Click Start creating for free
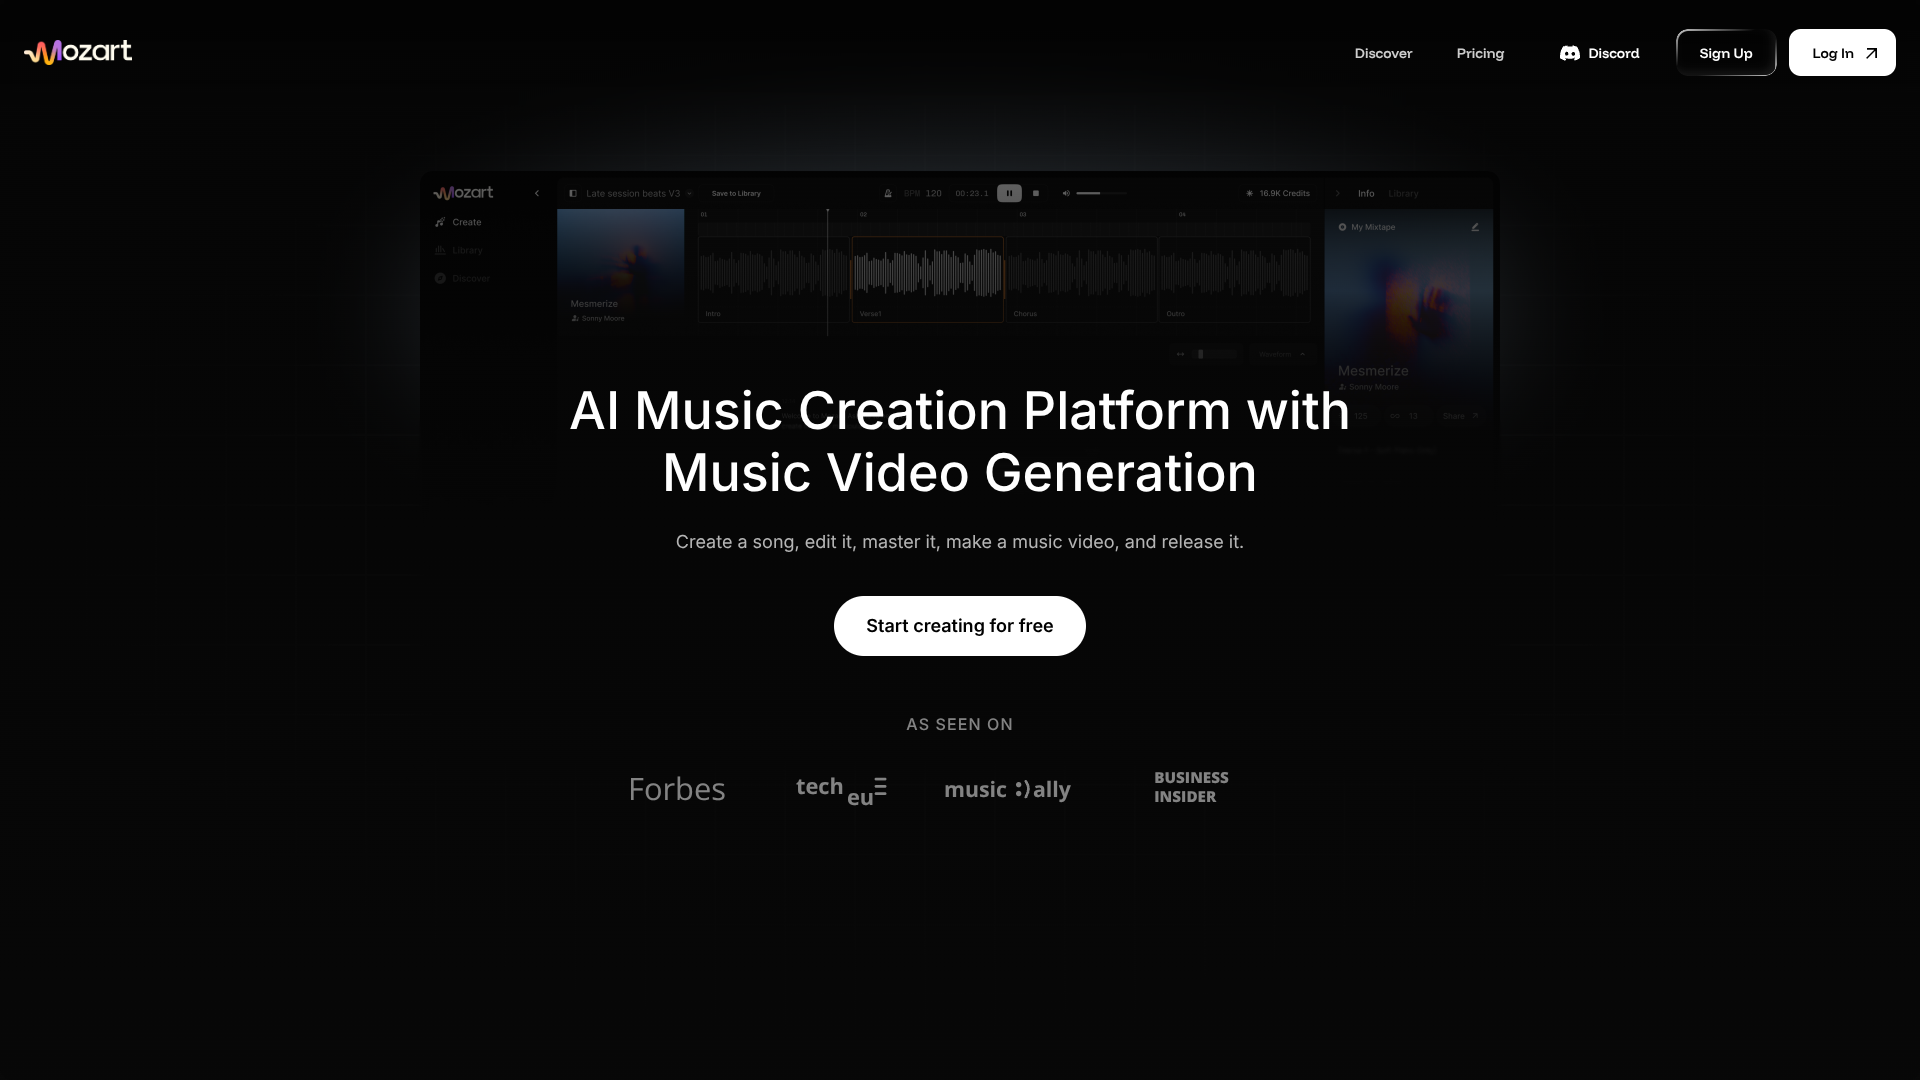The width and height of the screenshot is (1920, 1080). (959, 625)
